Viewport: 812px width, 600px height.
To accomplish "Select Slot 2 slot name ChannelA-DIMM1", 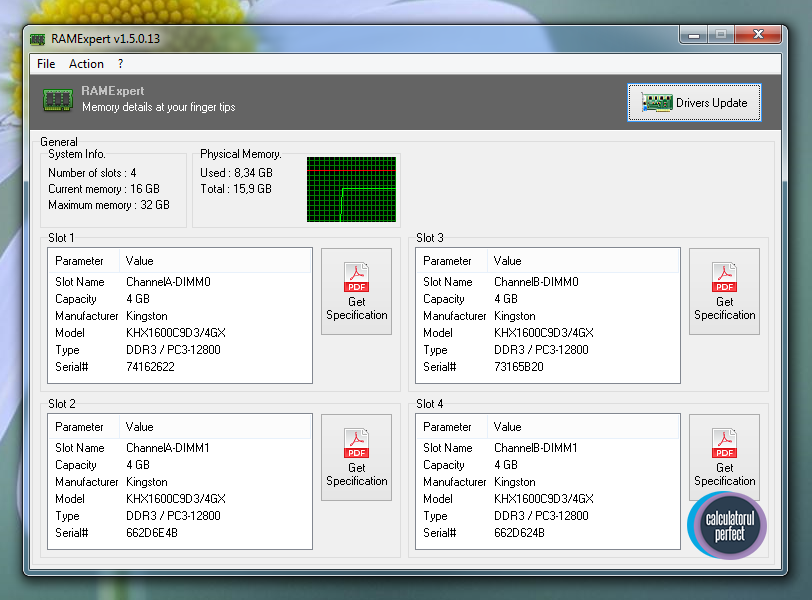I will pyautogui.click(x=168, y=448).
